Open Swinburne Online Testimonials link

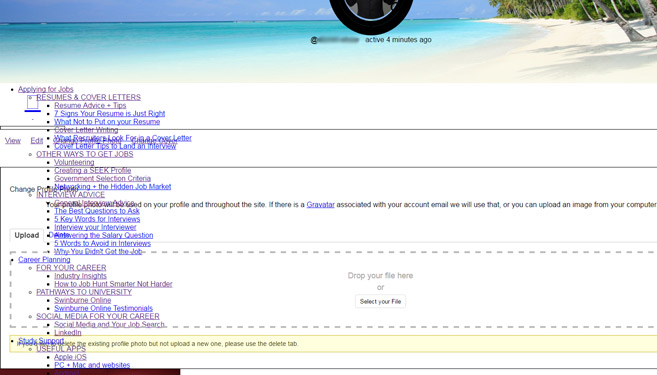tap(103, 308)
